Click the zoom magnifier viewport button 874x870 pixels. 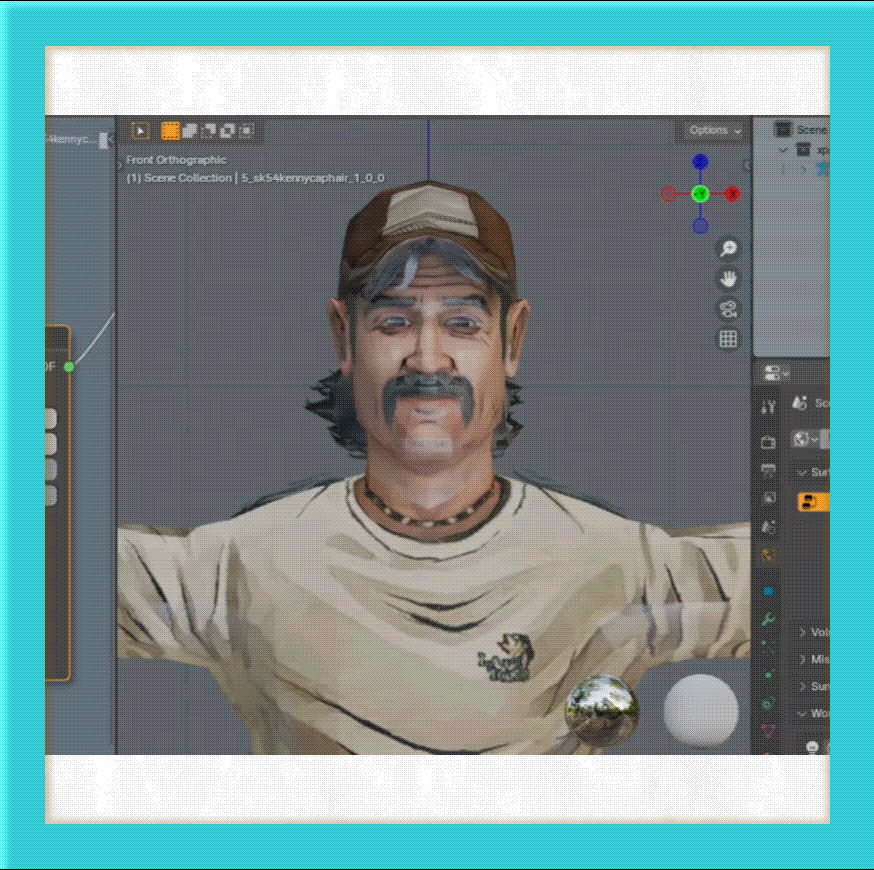(x=728, y=249)
